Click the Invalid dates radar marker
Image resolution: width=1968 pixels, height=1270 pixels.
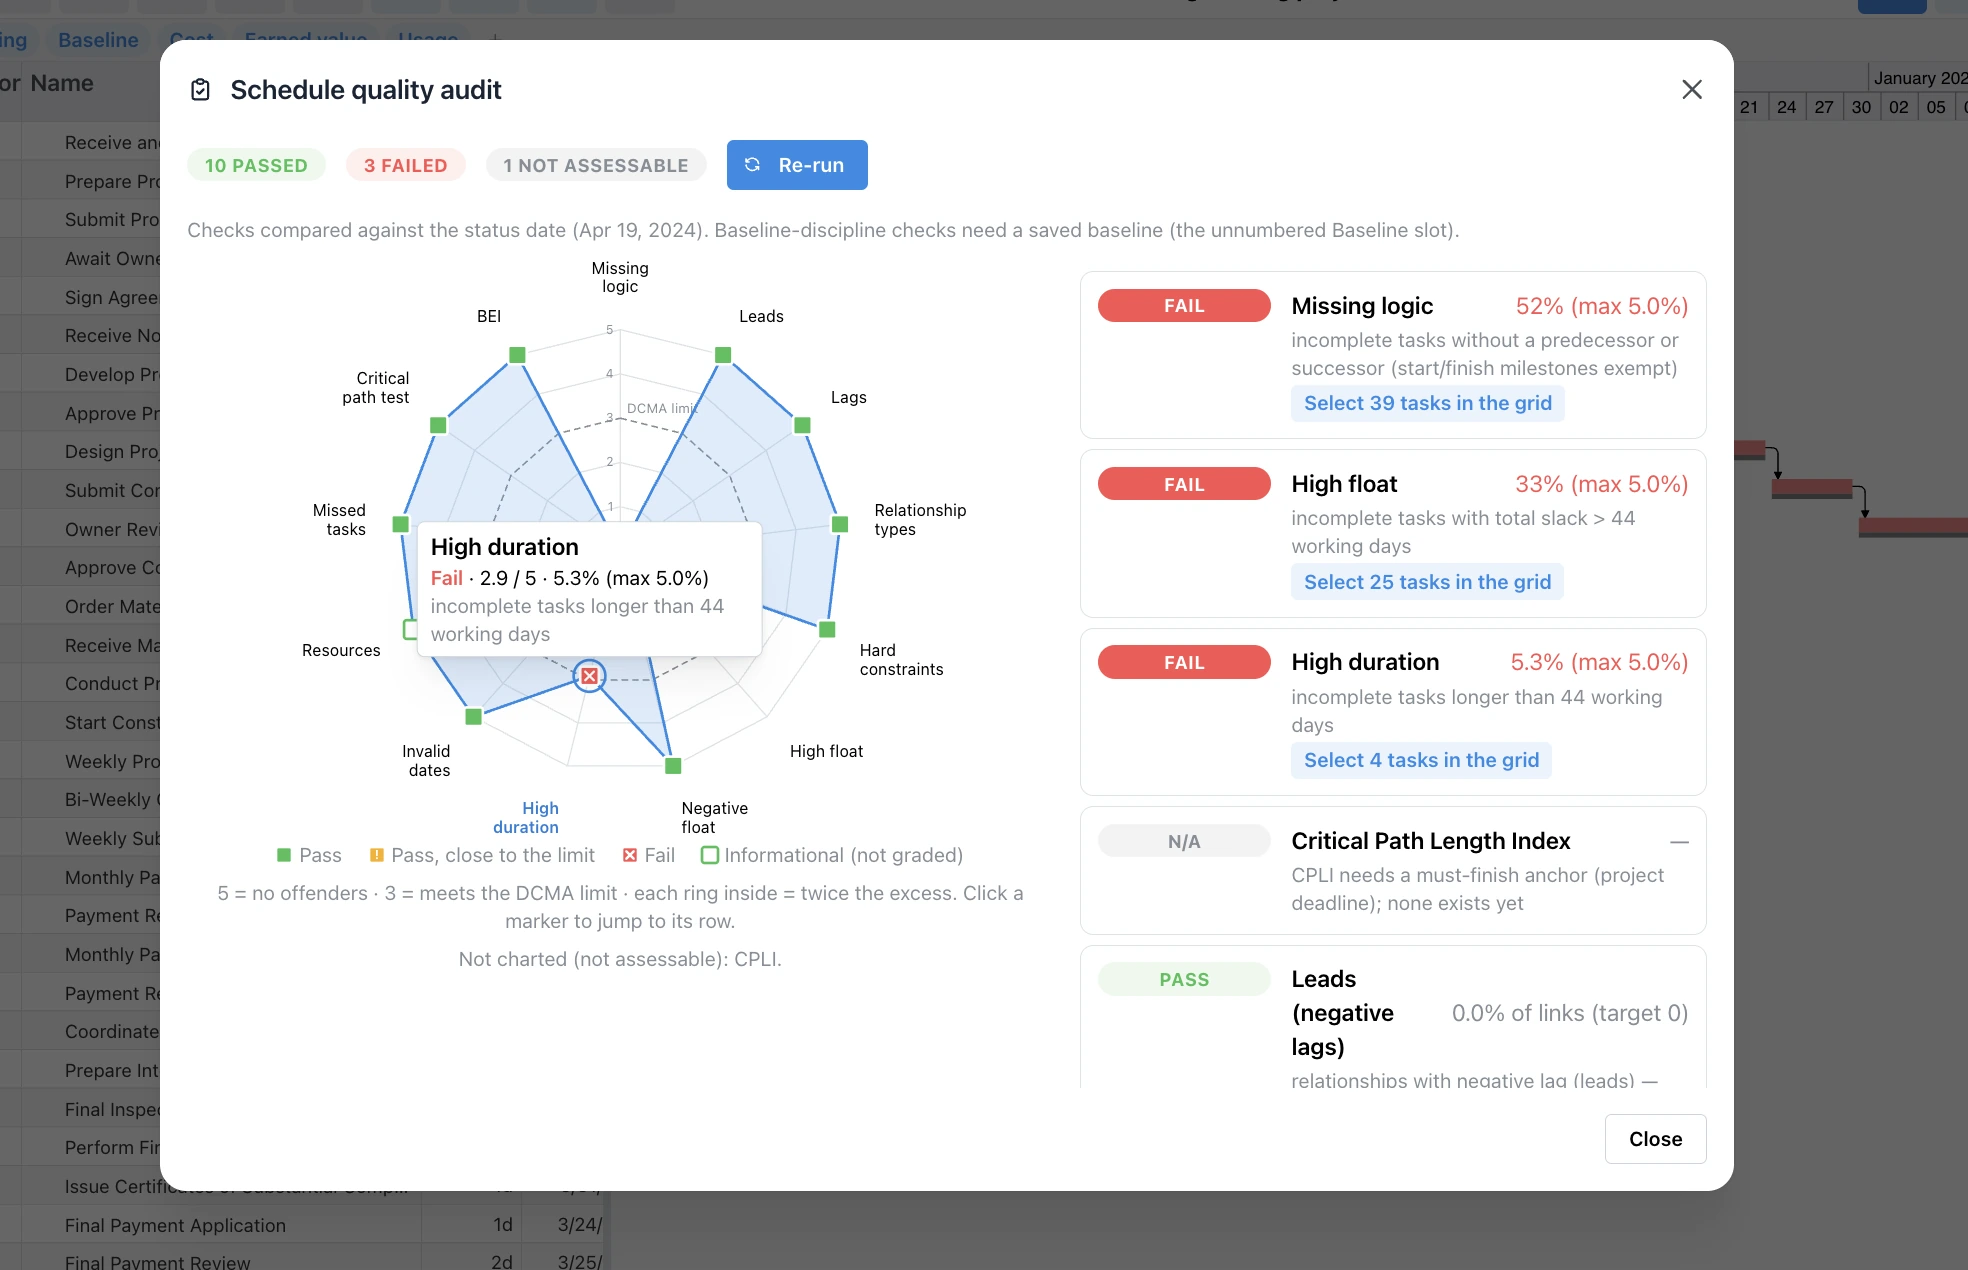(x=474, y=716)
